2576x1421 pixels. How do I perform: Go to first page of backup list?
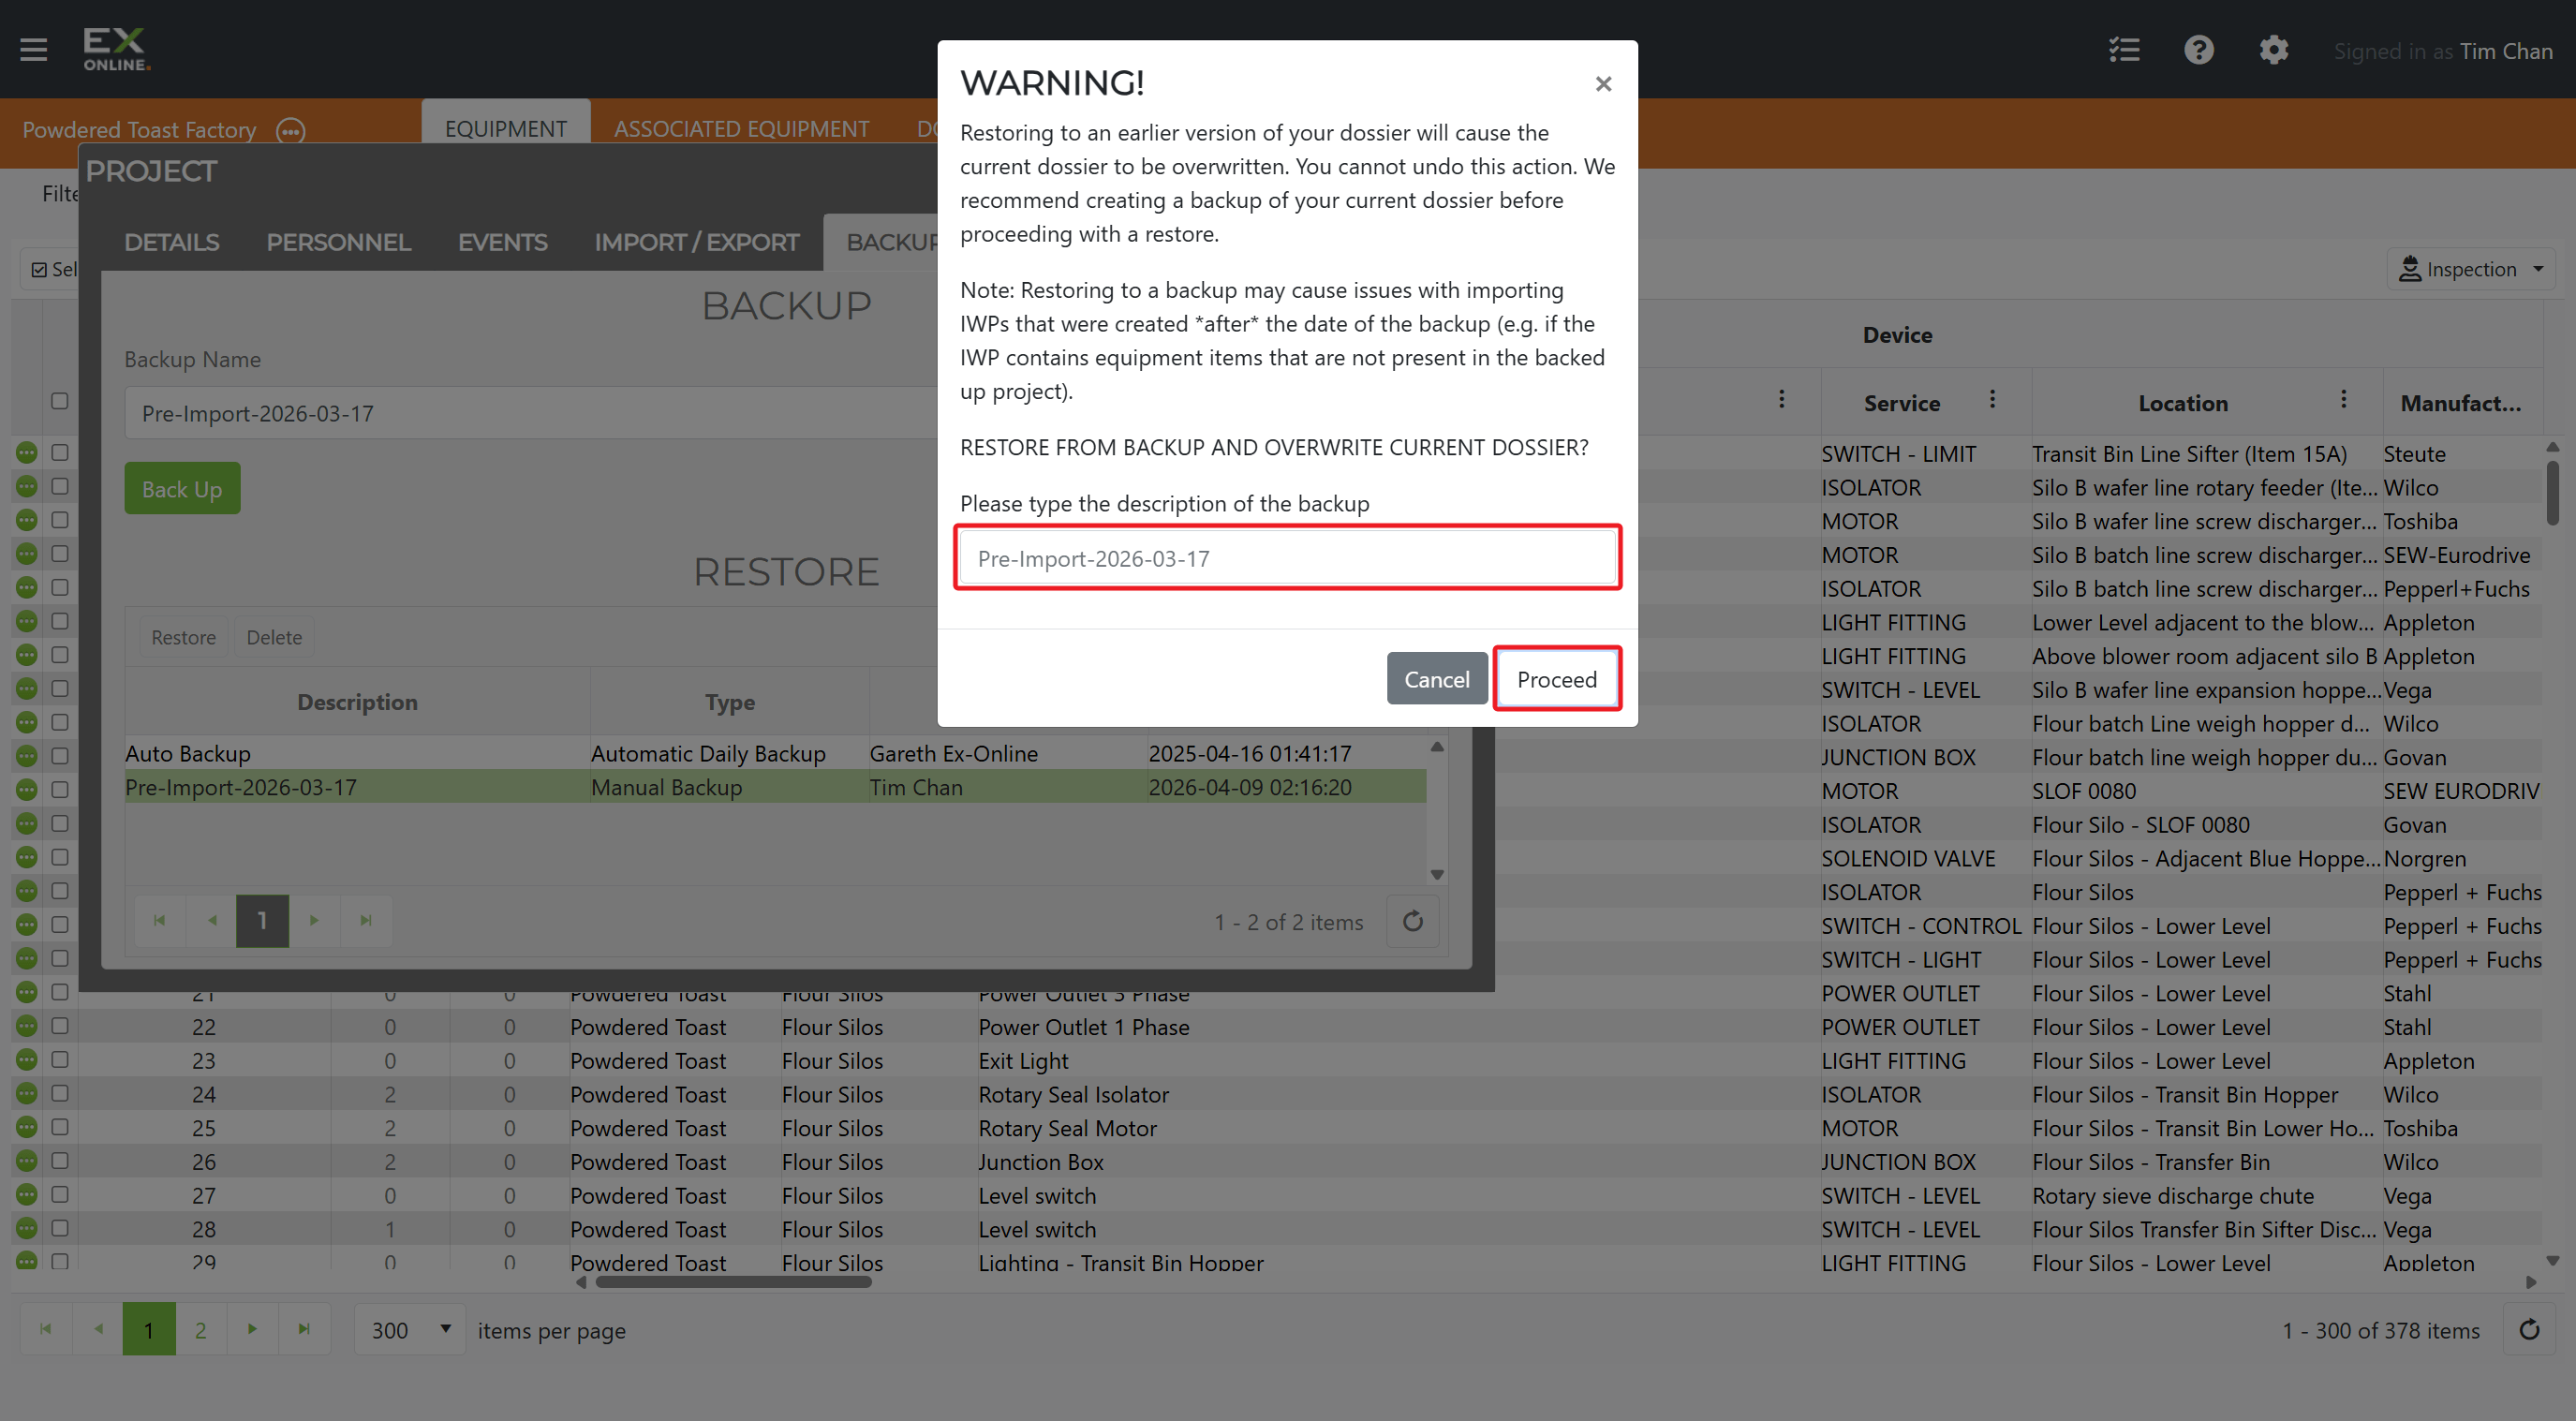tap(159, 920)
